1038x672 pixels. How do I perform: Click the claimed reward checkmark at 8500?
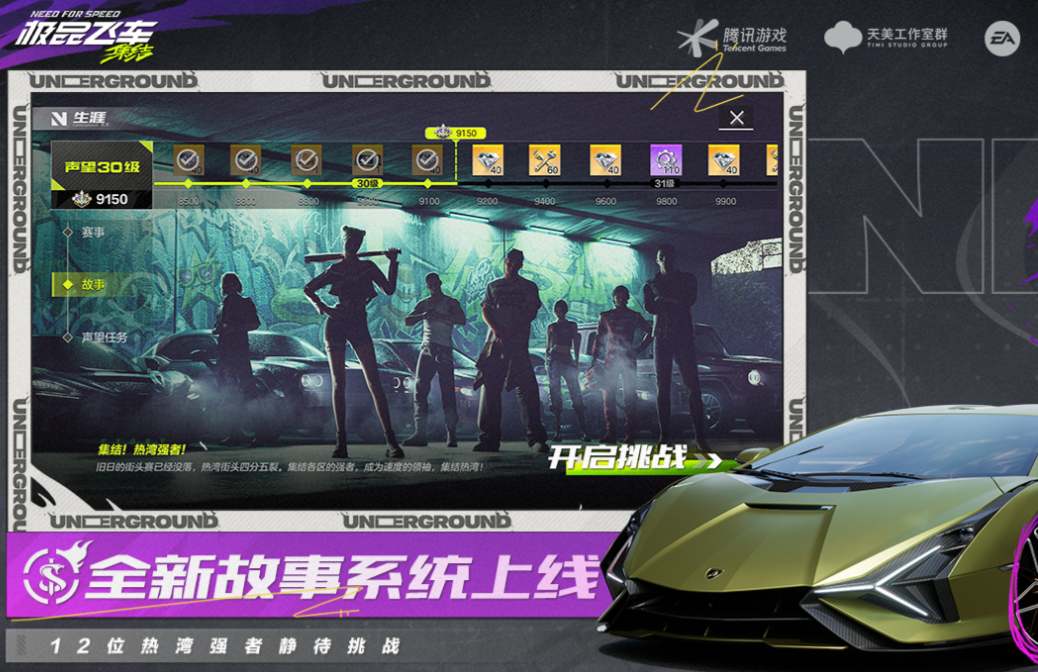point(187,160)
